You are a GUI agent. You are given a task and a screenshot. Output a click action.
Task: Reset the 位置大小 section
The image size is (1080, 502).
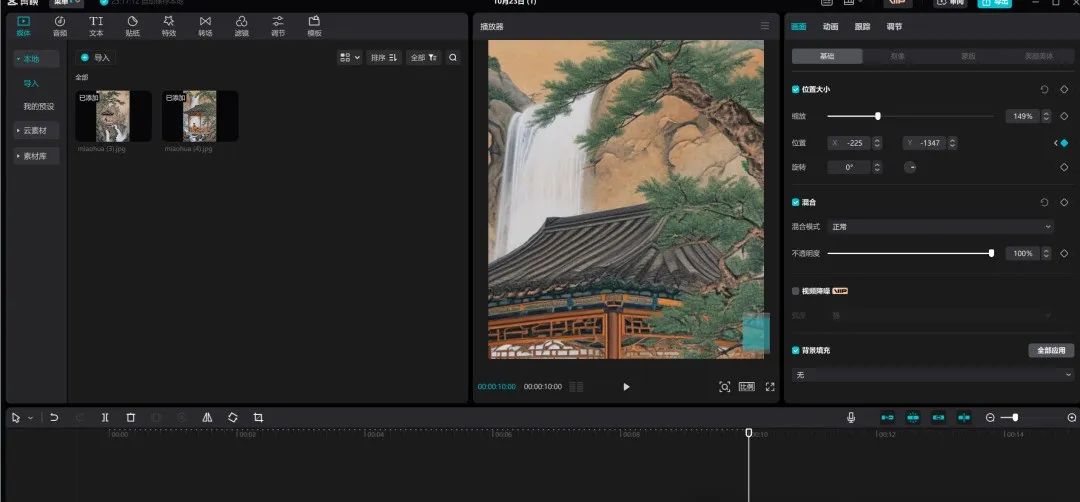pos(1044,90)
